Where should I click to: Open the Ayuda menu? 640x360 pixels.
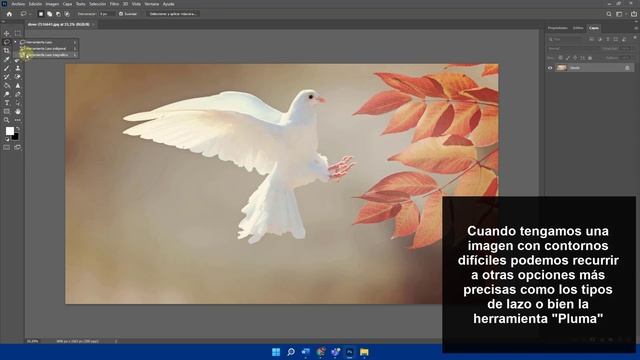169,4
